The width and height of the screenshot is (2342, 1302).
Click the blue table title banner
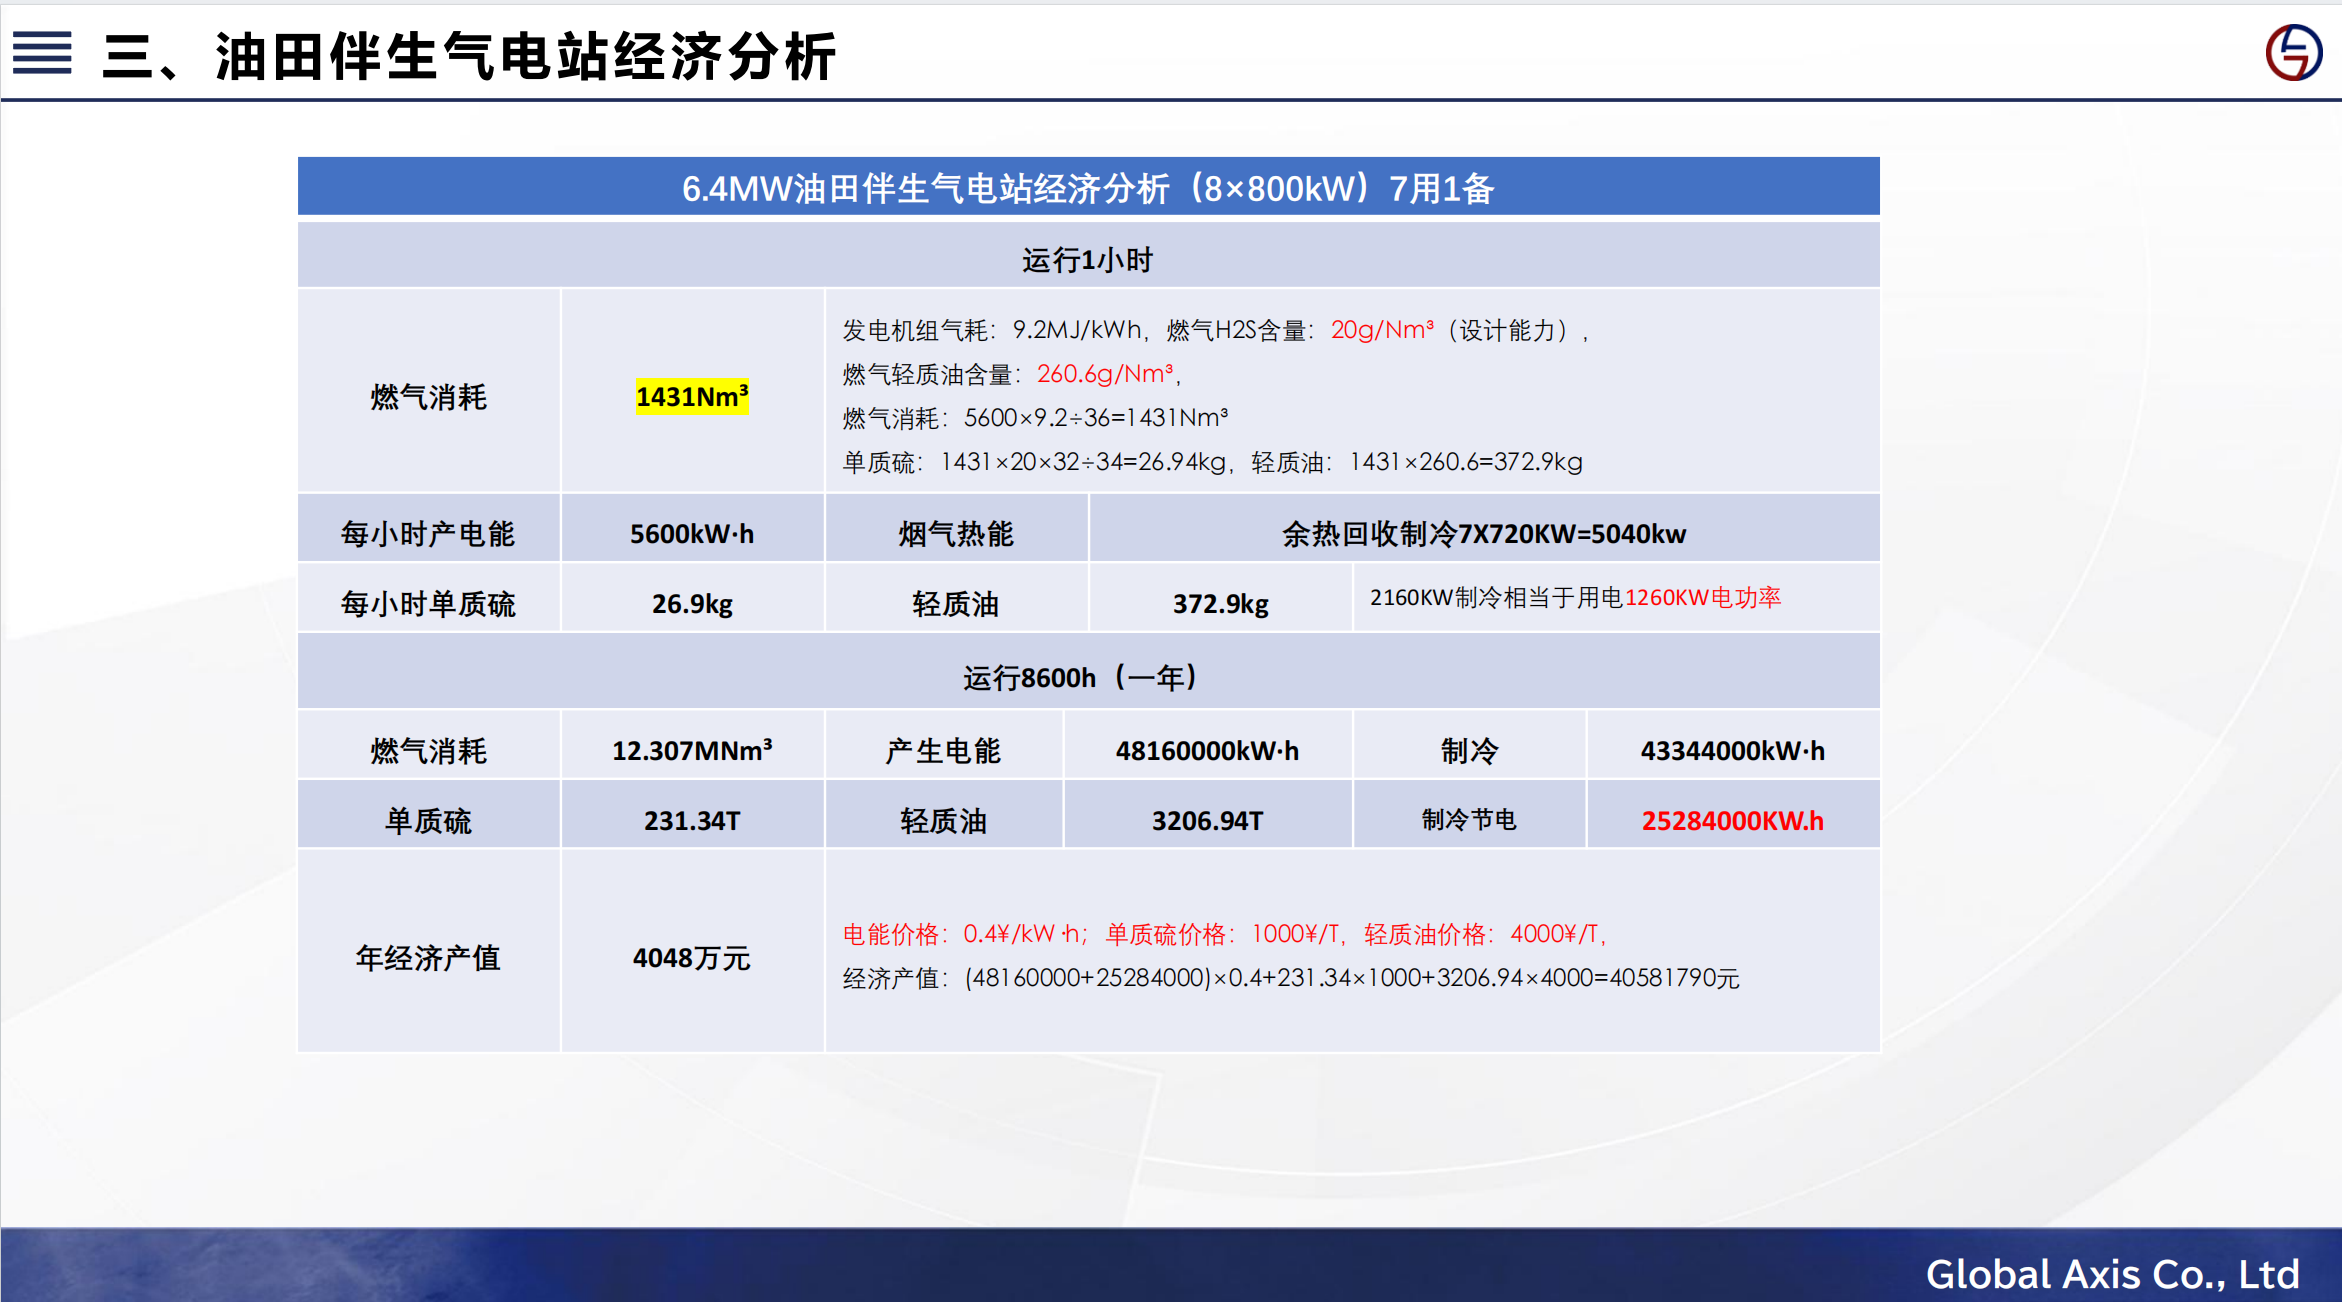point(1088,187)
